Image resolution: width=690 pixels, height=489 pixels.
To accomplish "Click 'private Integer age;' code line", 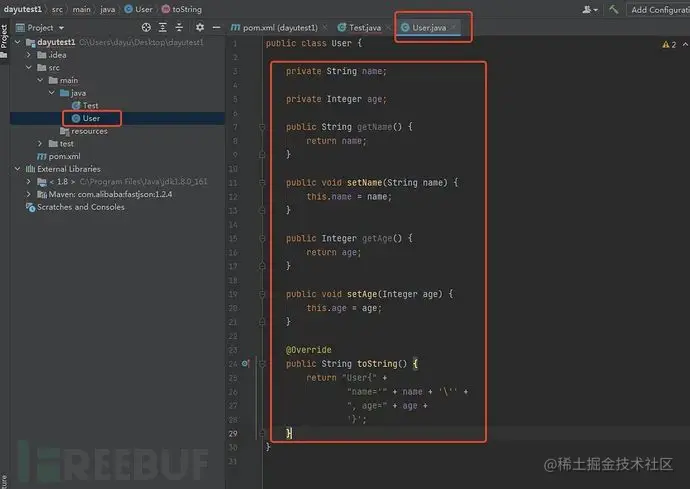I will coord(336,99).
